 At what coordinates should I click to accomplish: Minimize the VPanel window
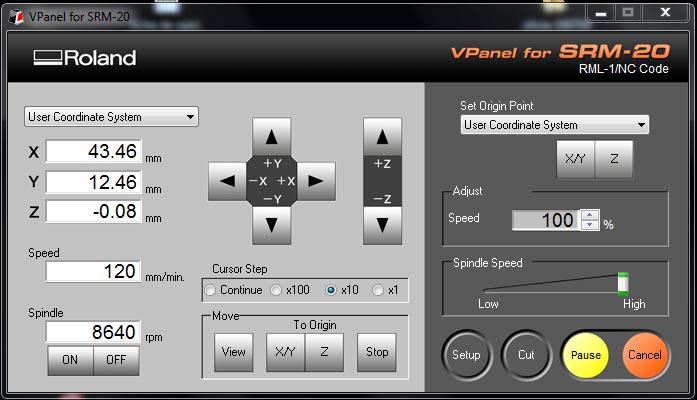(x=601, y=12)
